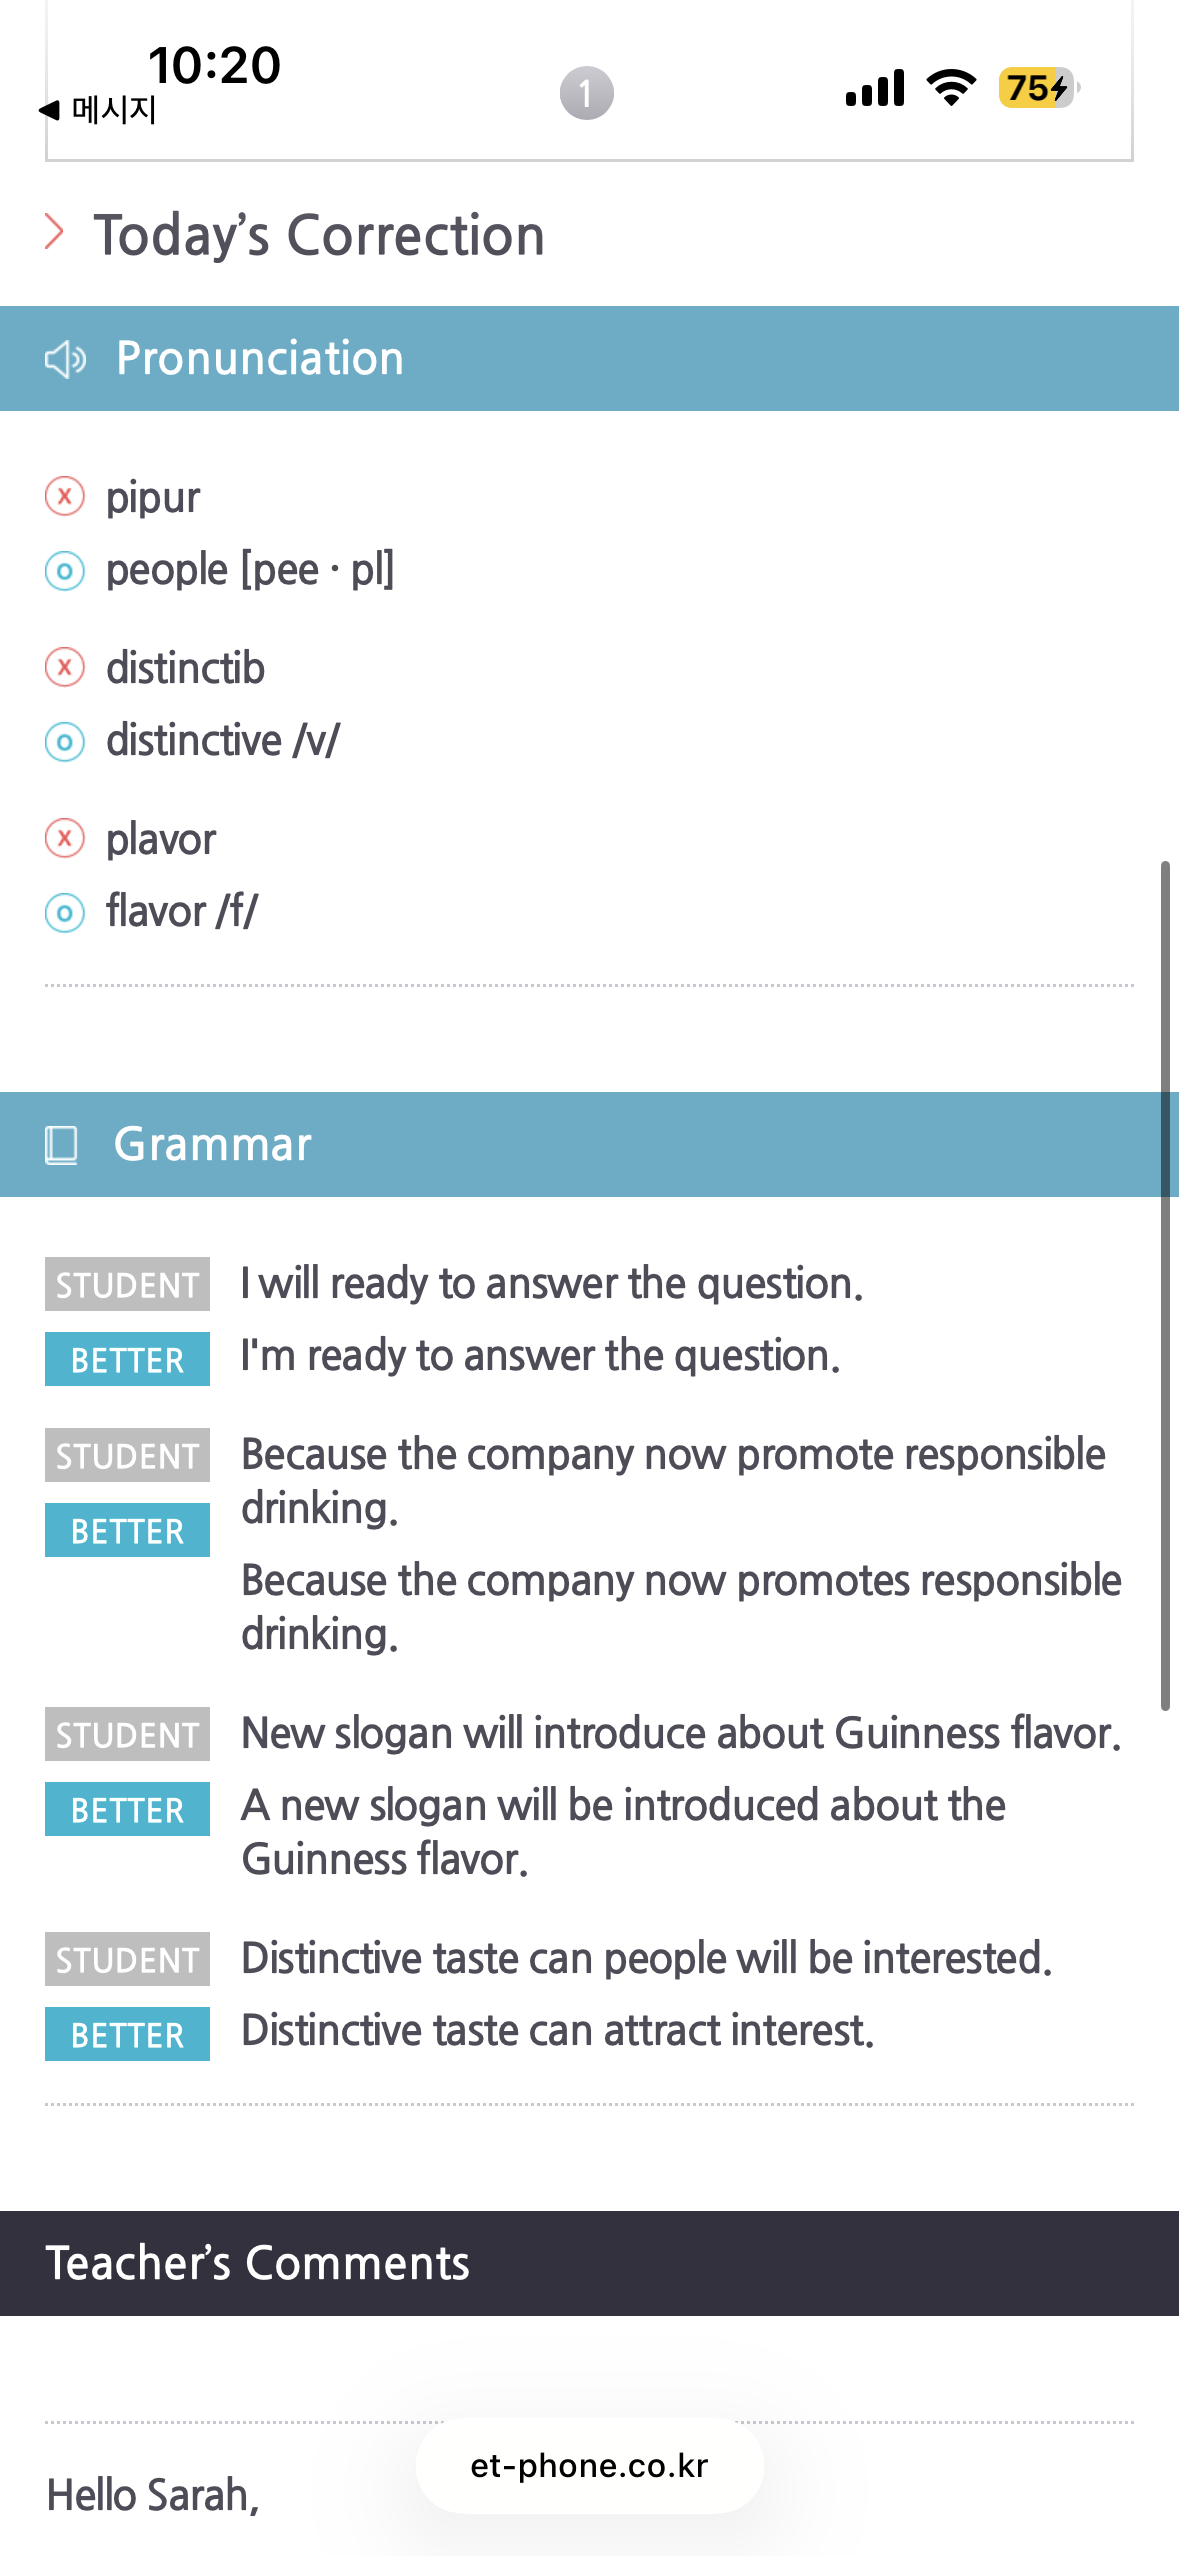Tap the red X icon next to plavor
Image resolution: width=1179 pixels, height=2556 pixels.
(x=65, y=838)
